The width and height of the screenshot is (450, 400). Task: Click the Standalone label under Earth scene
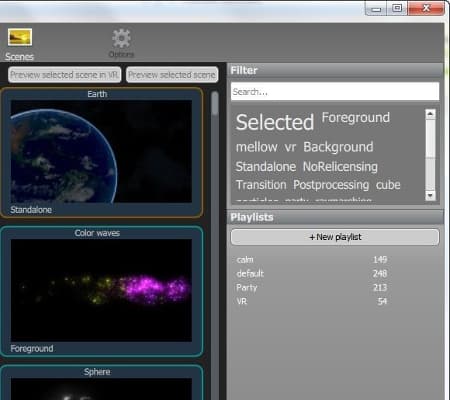coord(31,210)
